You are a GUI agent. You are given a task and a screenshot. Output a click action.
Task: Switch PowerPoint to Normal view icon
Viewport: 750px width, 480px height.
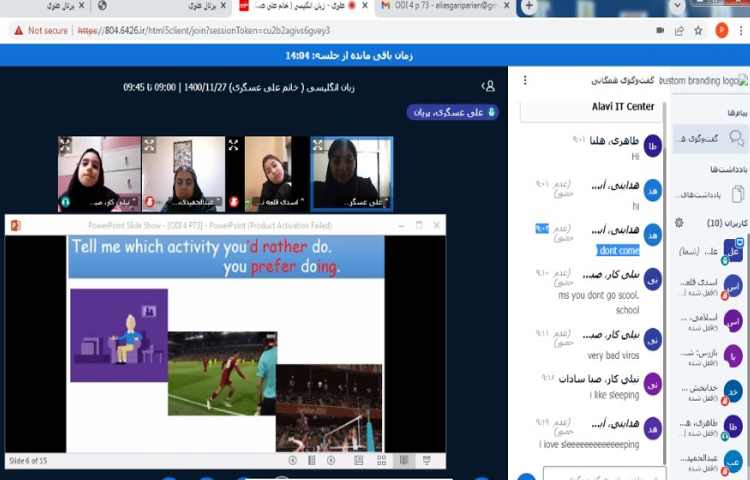(358, 460)
